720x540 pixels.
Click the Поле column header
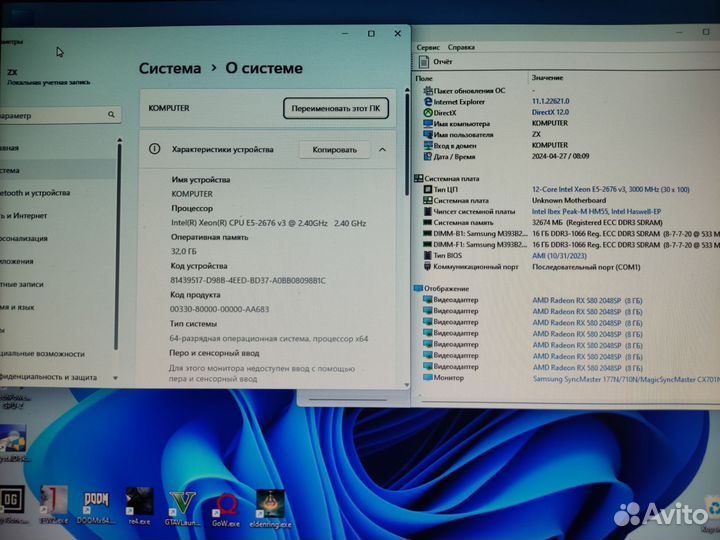coord(424,79)
